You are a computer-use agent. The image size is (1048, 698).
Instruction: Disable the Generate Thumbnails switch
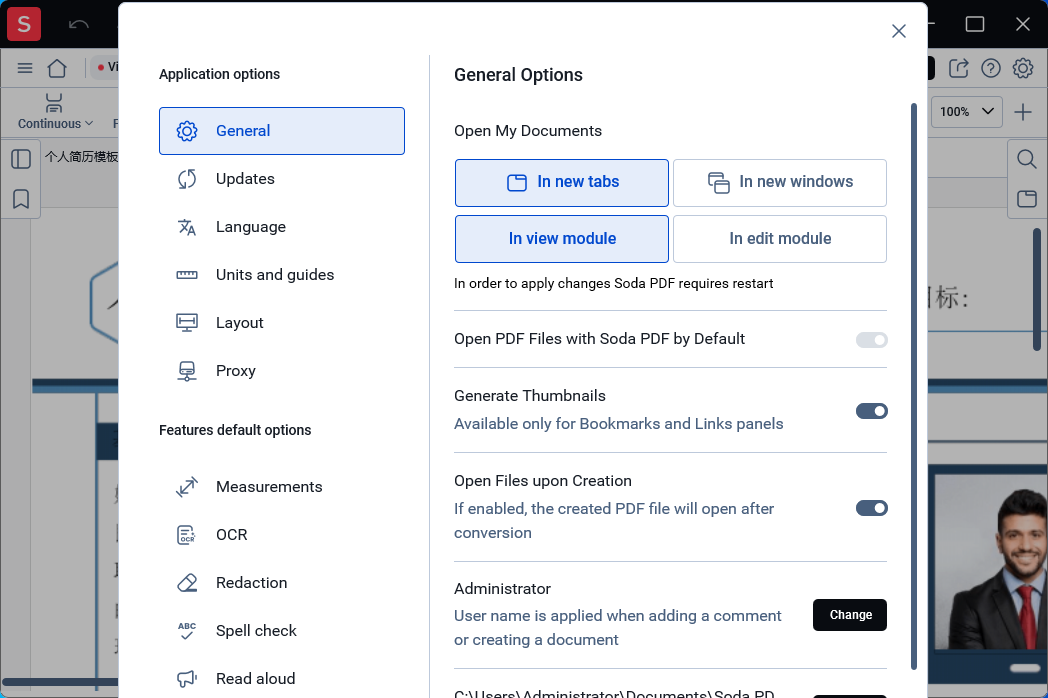point(872,411)
